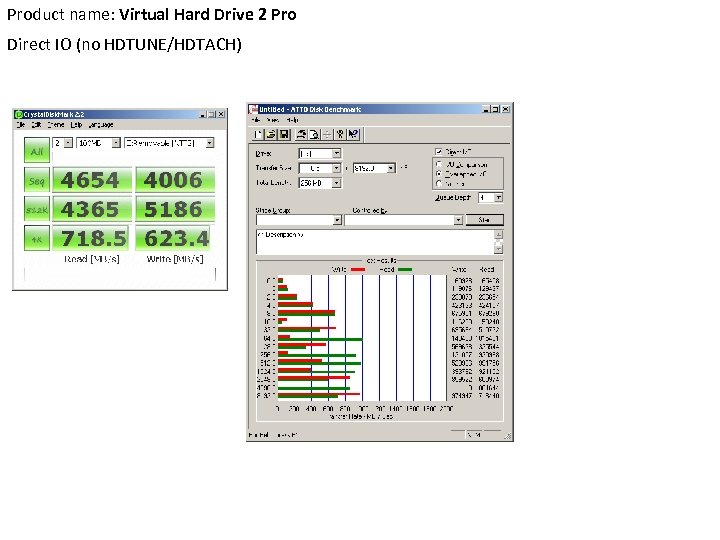Click the red Write legend swatch
The image size is (720, 540).
(358, 270)
